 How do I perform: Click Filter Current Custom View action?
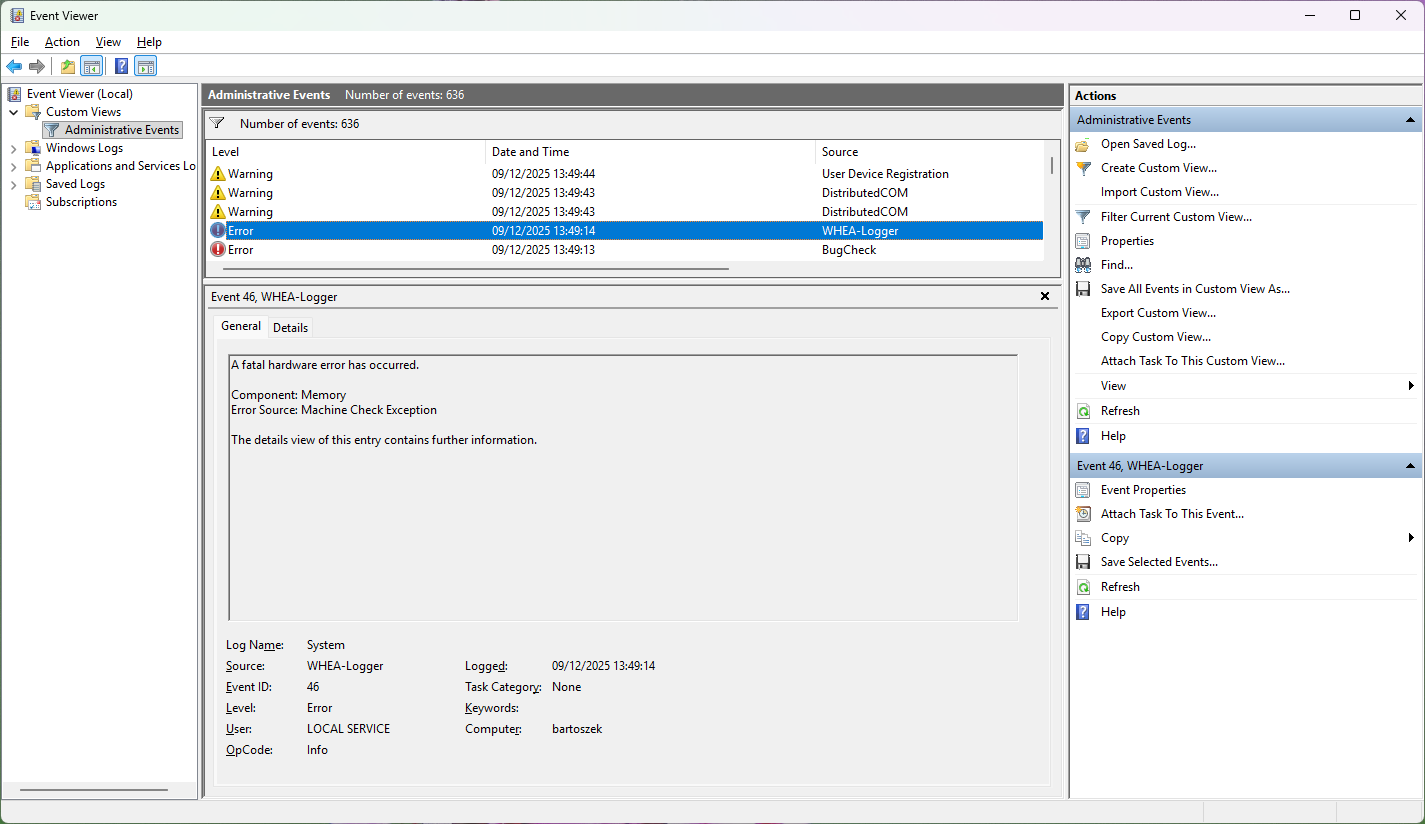[1175, 217]
